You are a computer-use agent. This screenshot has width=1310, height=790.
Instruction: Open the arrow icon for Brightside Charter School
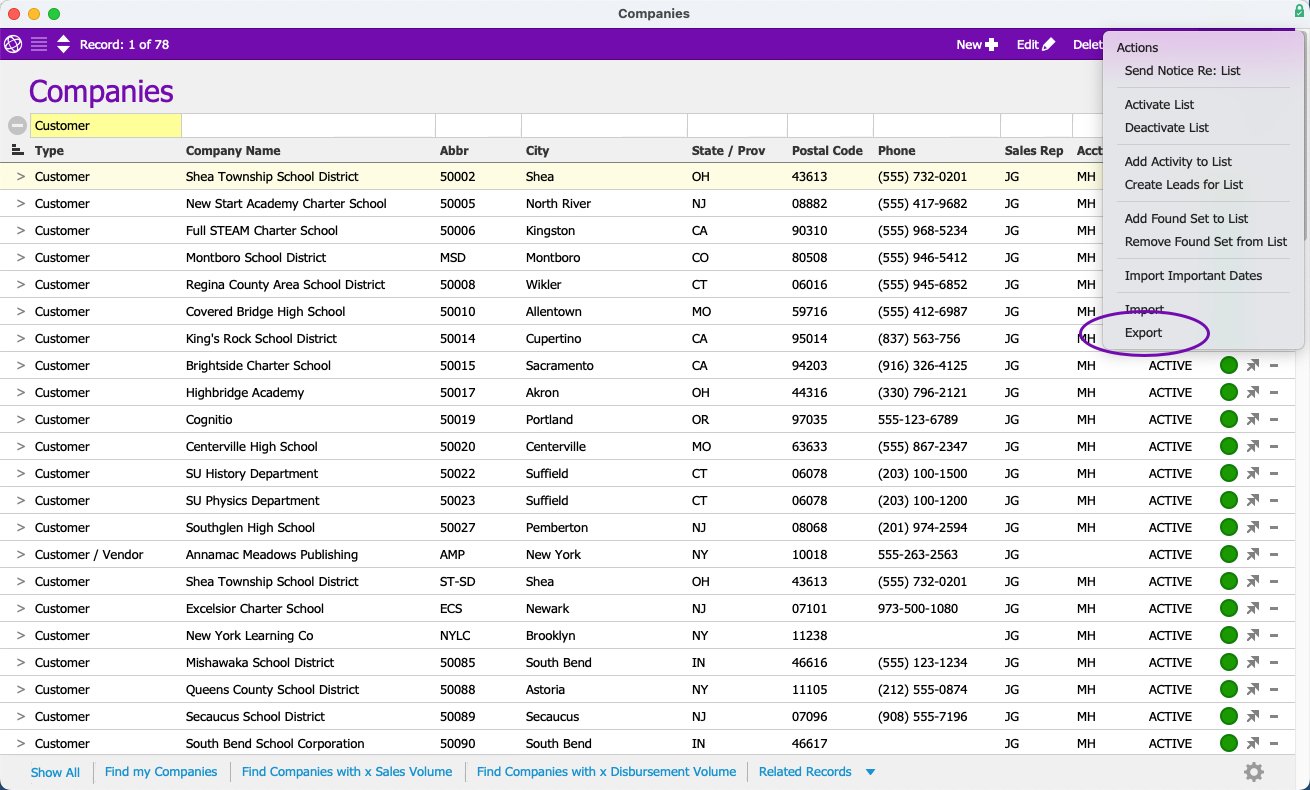(x=1253, y=366)
